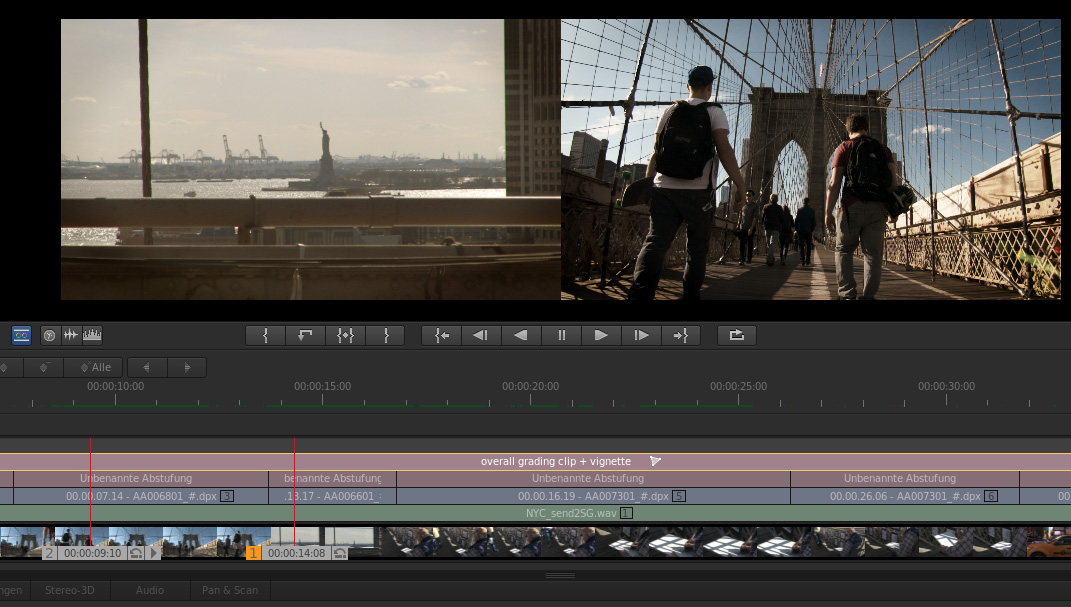Click the mark in-point bracket button

coord(265,336)
